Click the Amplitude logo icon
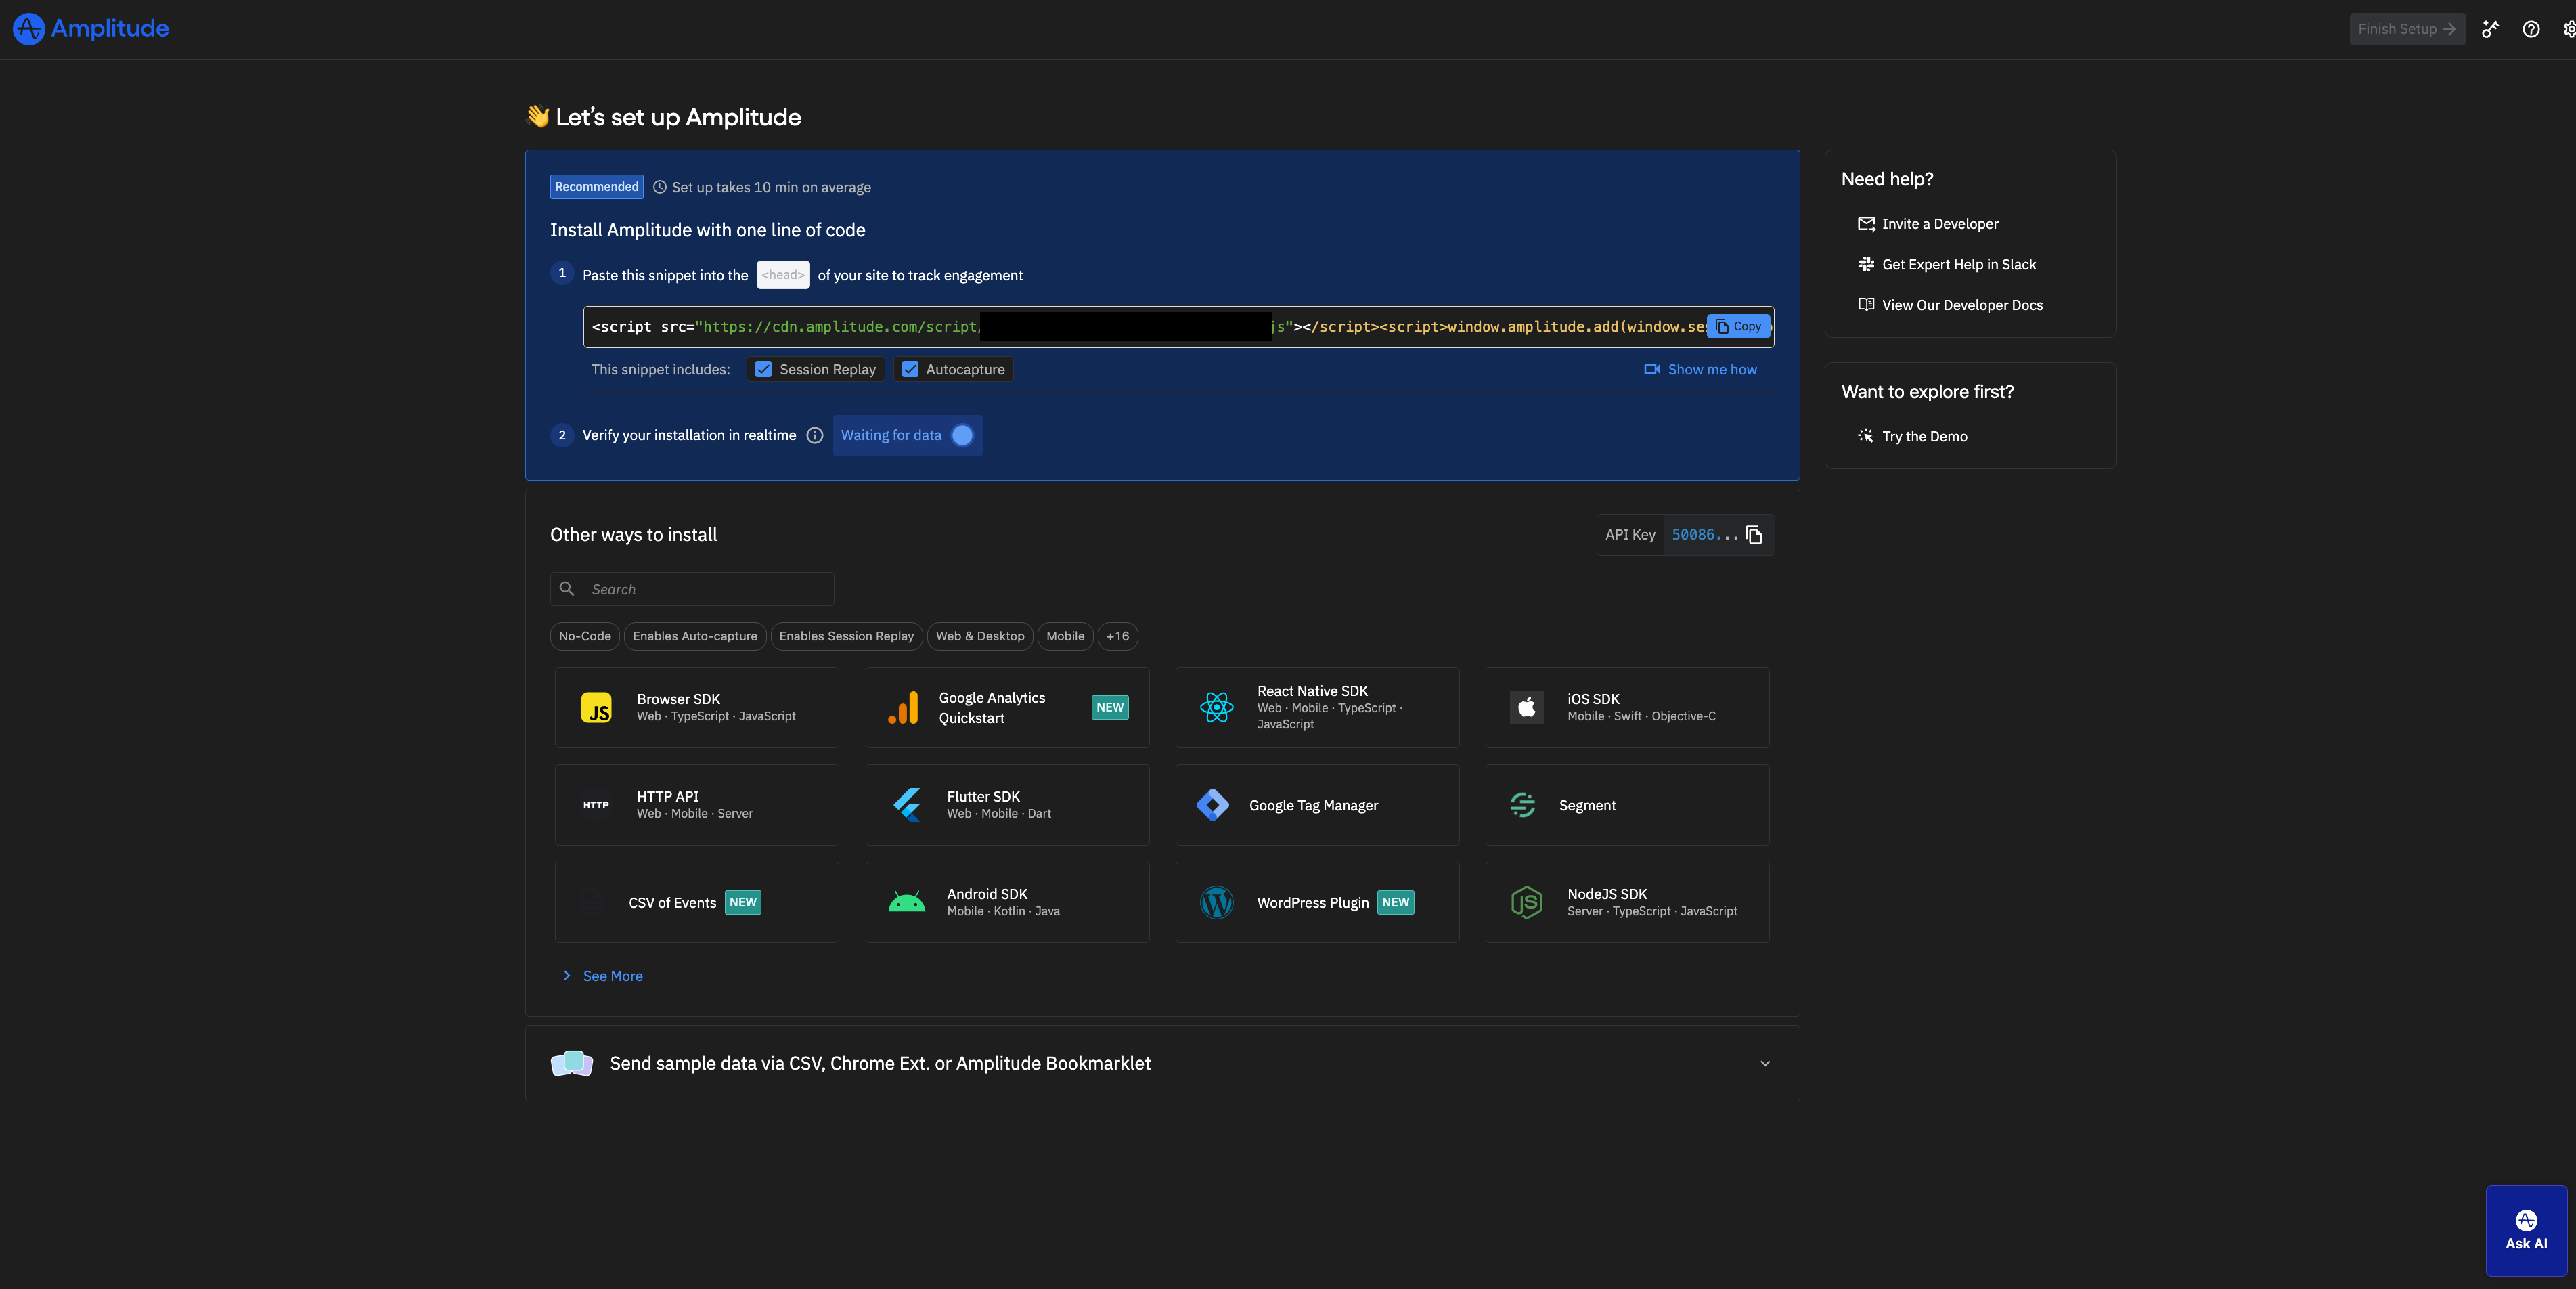 [x=28, y=29]
